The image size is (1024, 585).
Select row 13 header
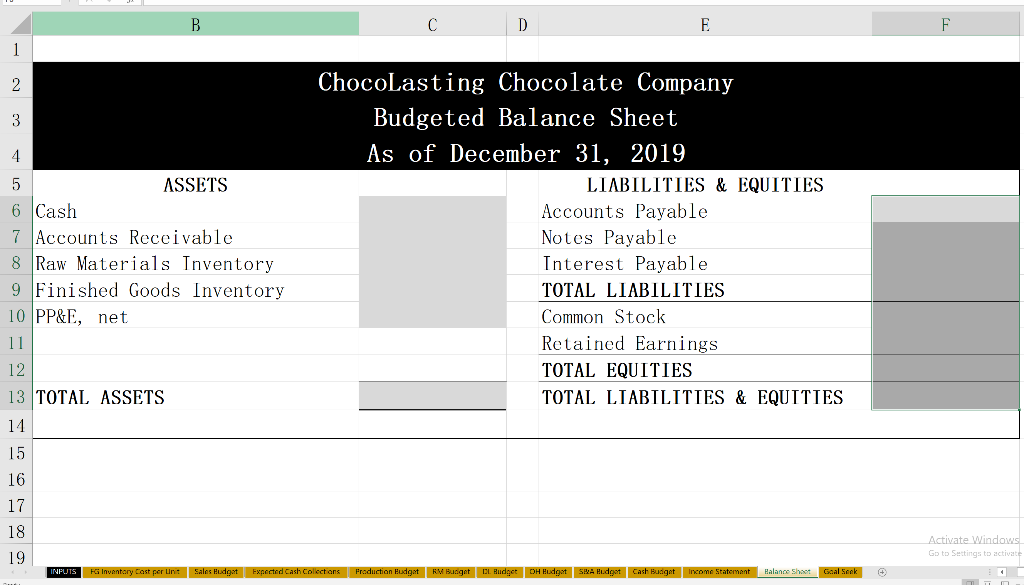coord(16,396)
